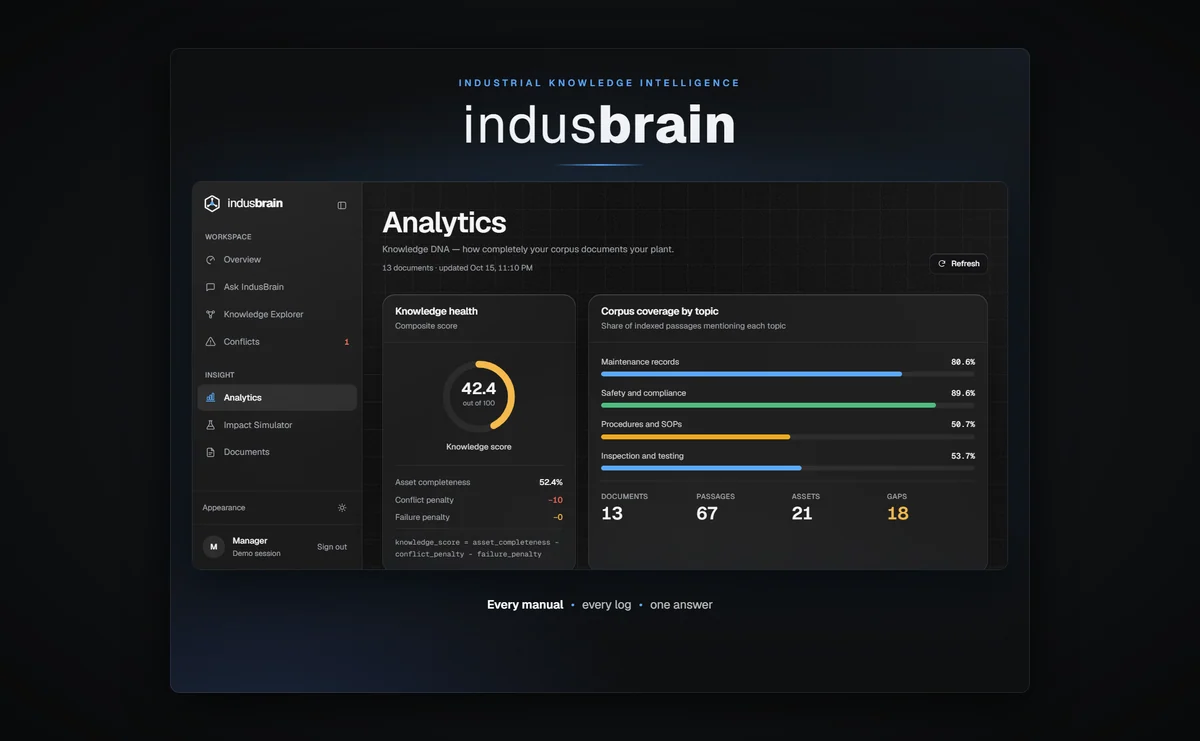Open Ask IndusBrain in sidebar
The width and height of the screenshot is (1200, 741).
(x=277, y=287)
